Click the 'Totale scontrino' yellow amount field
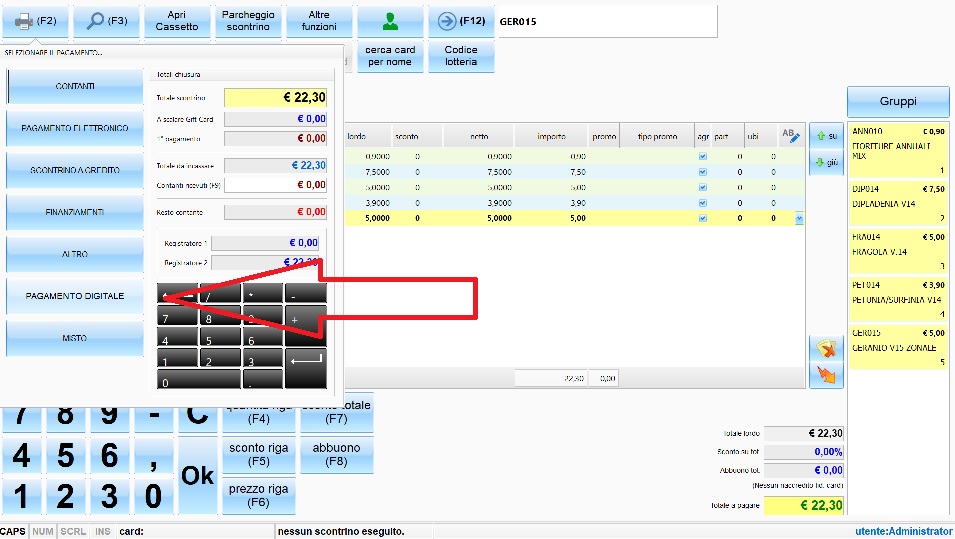 (x=275, y=97)
